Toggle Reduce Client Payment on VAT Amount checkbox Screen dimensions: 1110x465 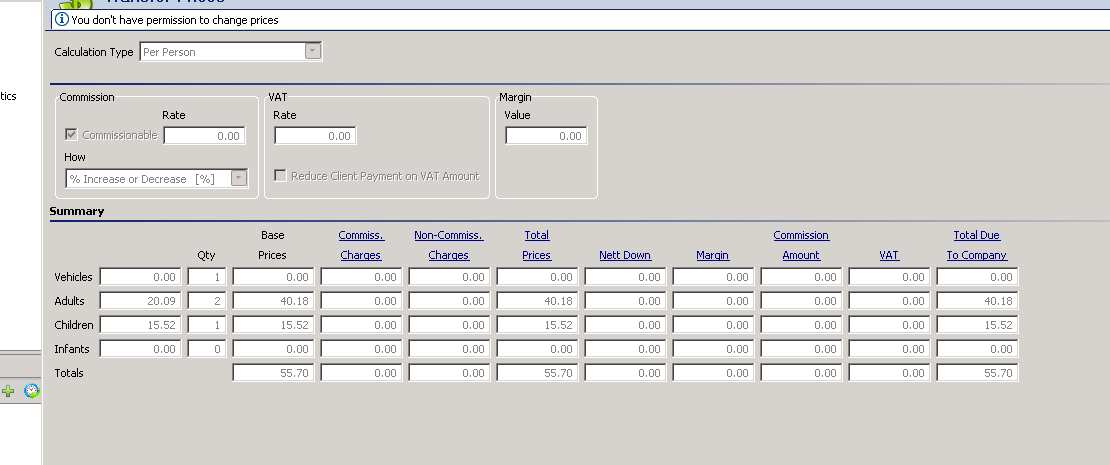point(280,176)
